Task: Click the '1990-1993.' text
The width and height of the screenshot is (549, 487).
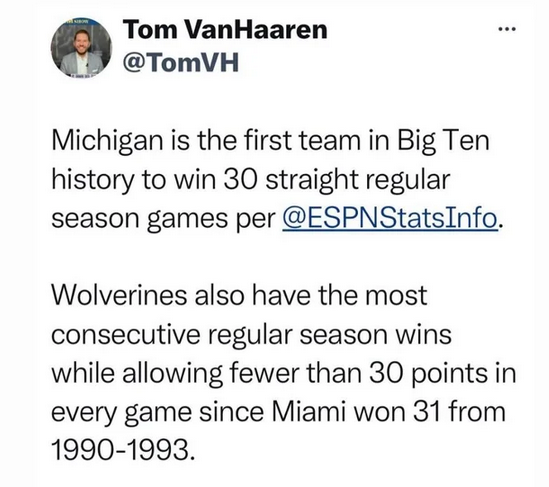Action: pos(123,450)
